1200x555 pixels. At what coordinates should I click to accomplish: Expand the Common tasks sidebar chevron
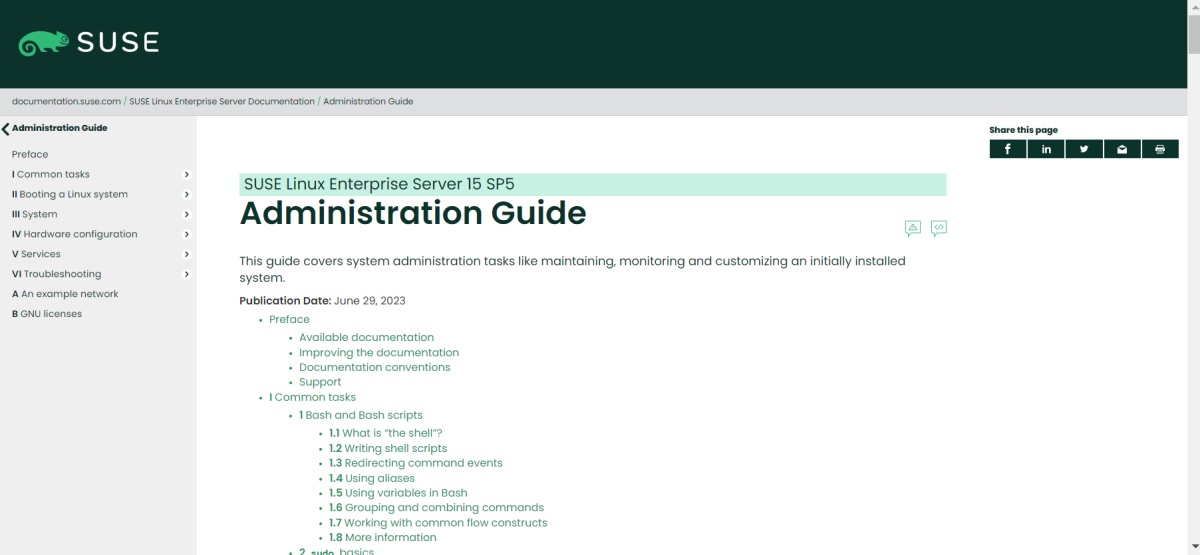[x=187, y=174]
